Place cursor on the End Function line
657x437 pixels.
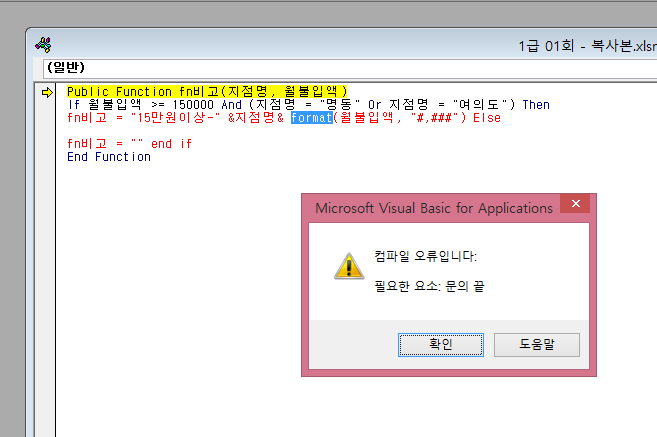pos(109,157)
